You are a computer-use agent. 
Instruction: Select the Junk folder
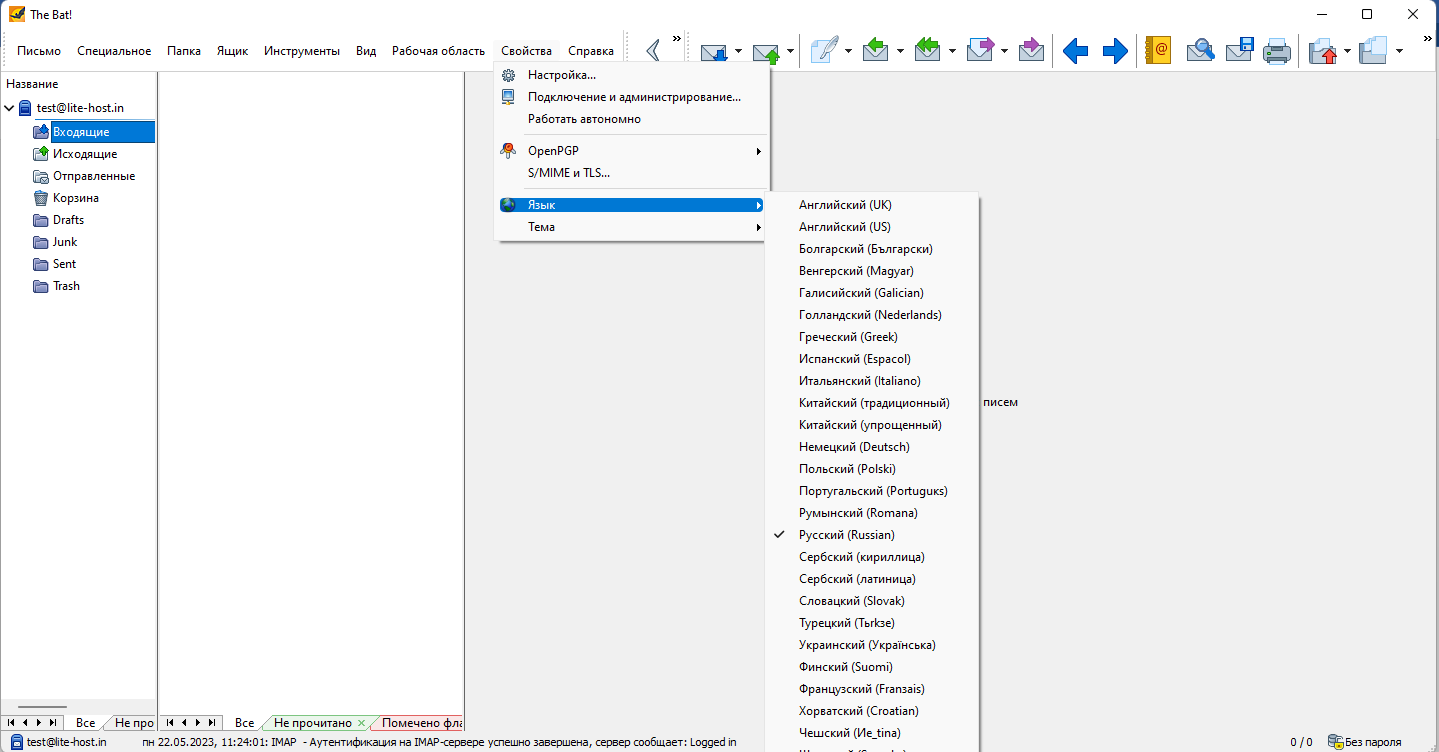coord(65,242)
